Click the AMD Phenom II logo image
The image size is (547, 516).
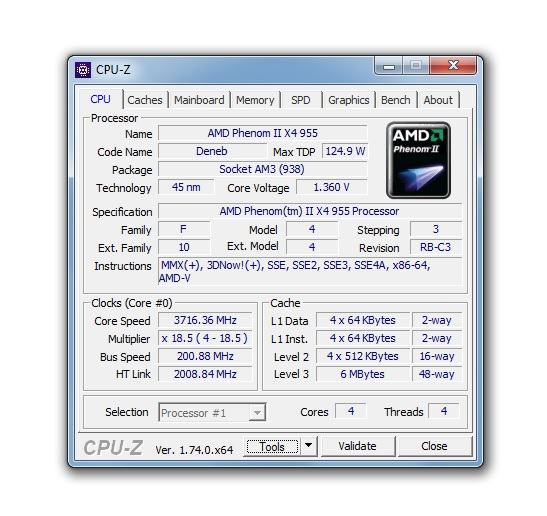click(418, 160)
